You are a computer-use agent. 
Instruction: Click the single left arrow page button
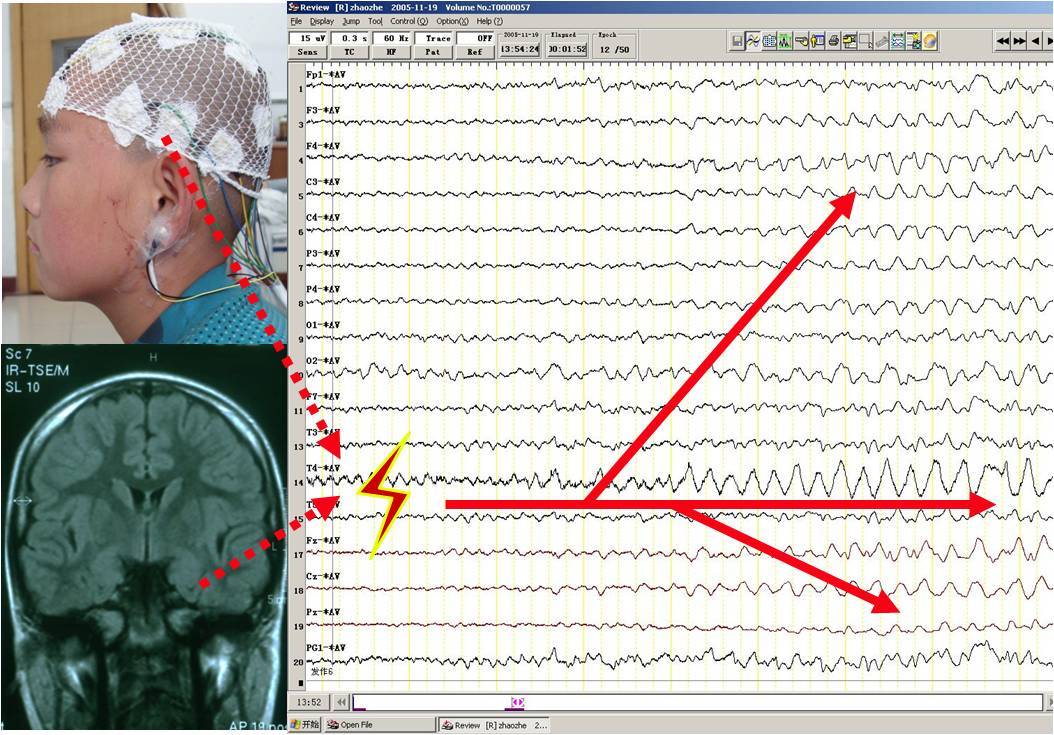pyautogui.click(x=1035, y=41)
